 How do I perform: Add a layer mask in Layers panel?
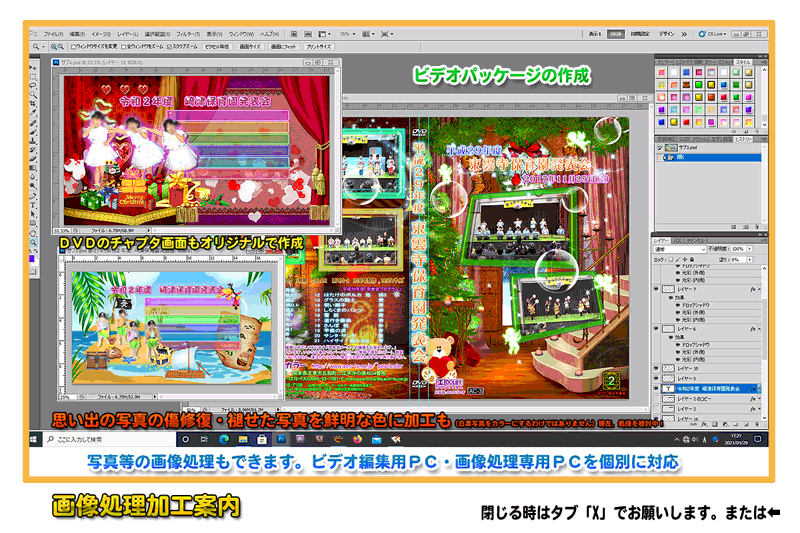[715, 424]
